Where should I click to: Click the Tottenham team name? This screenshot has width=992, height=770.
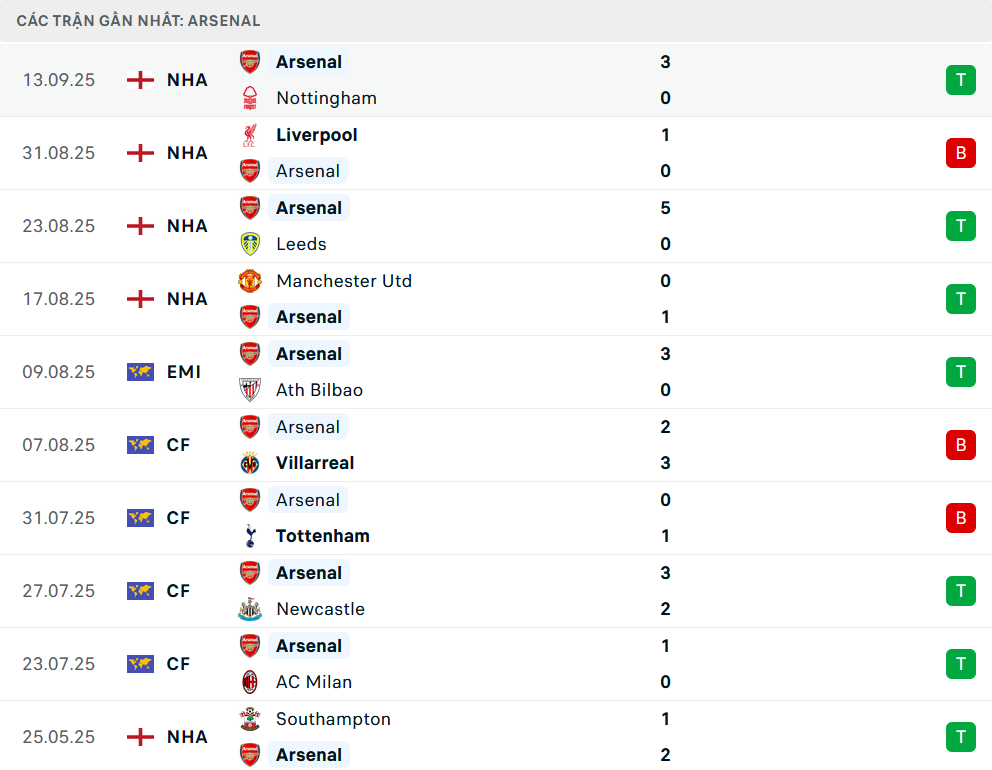point(322,536)
